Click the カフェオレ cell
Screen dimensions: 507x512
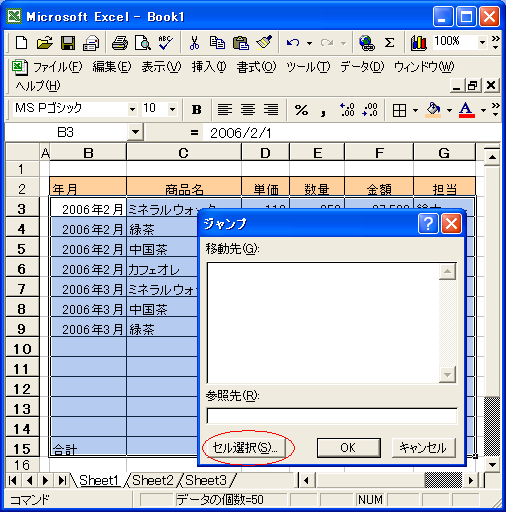tap(162, 269)
